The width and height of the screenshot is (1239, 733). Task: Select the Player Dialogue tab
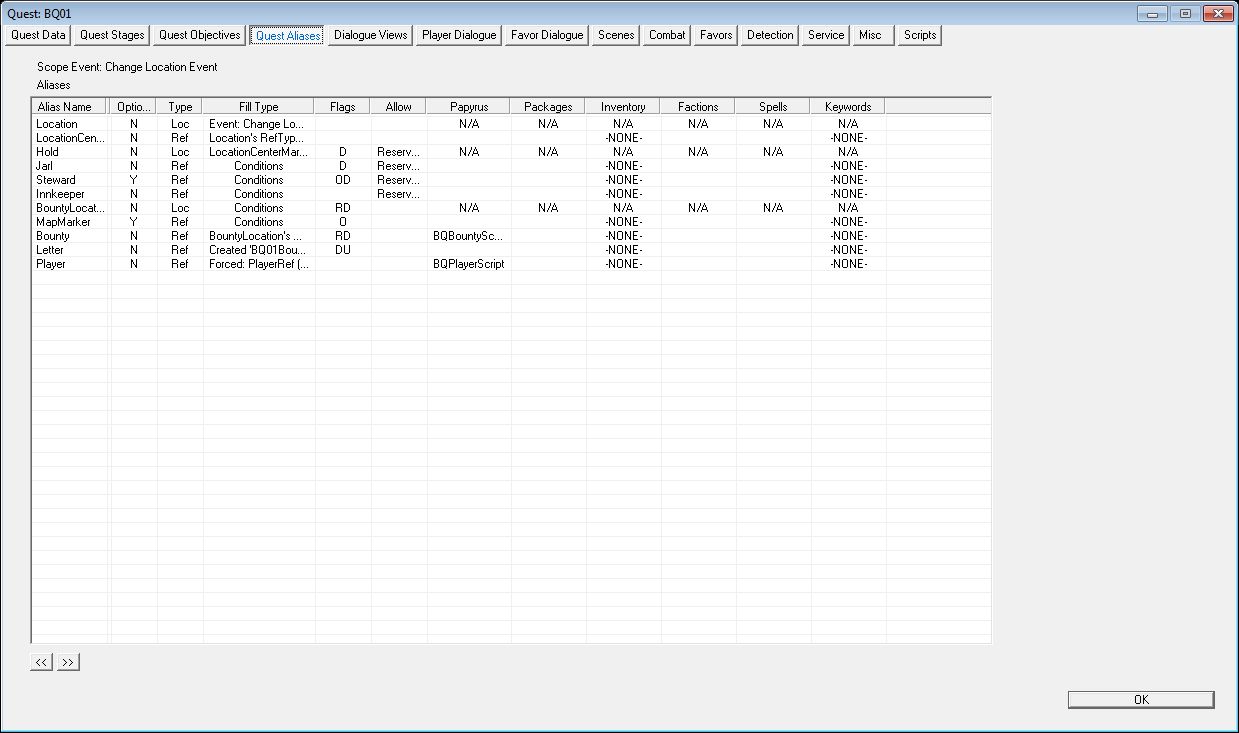pos(459,35)
